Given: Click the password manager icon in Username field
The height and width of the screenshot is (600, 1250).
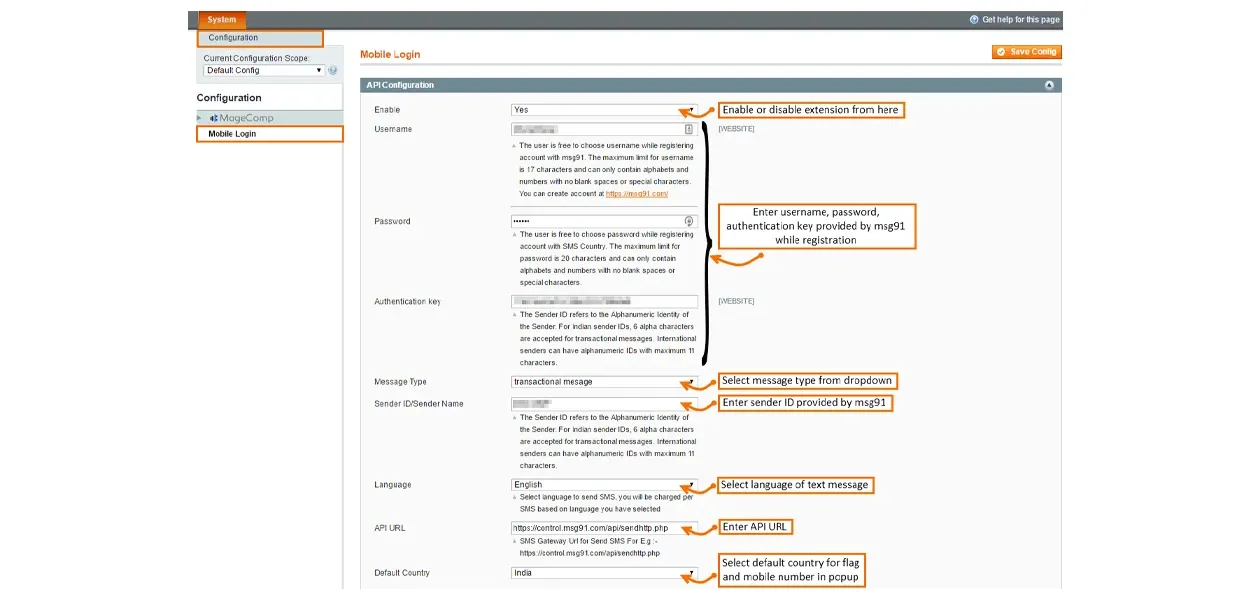Looking at the screenshot, I should point(688,129).
